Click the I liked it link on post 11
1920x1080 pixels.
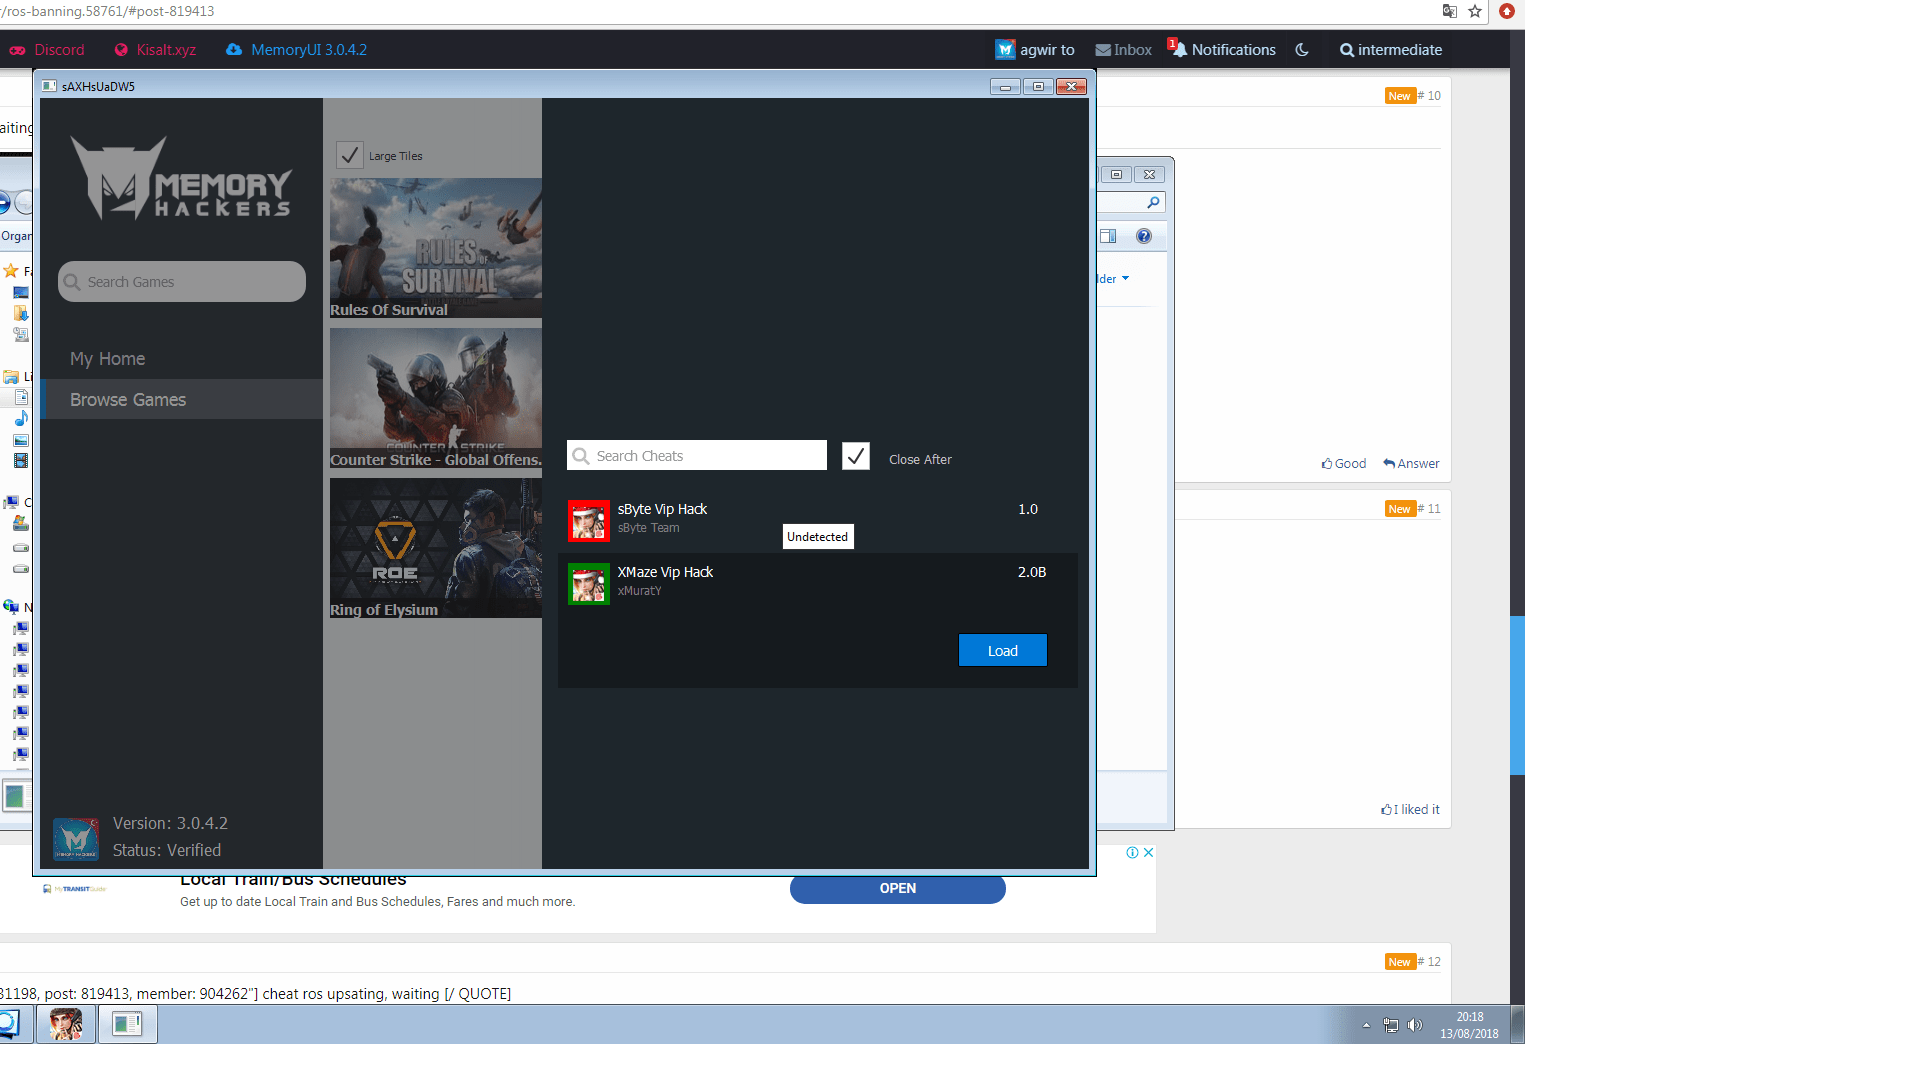1411,810
